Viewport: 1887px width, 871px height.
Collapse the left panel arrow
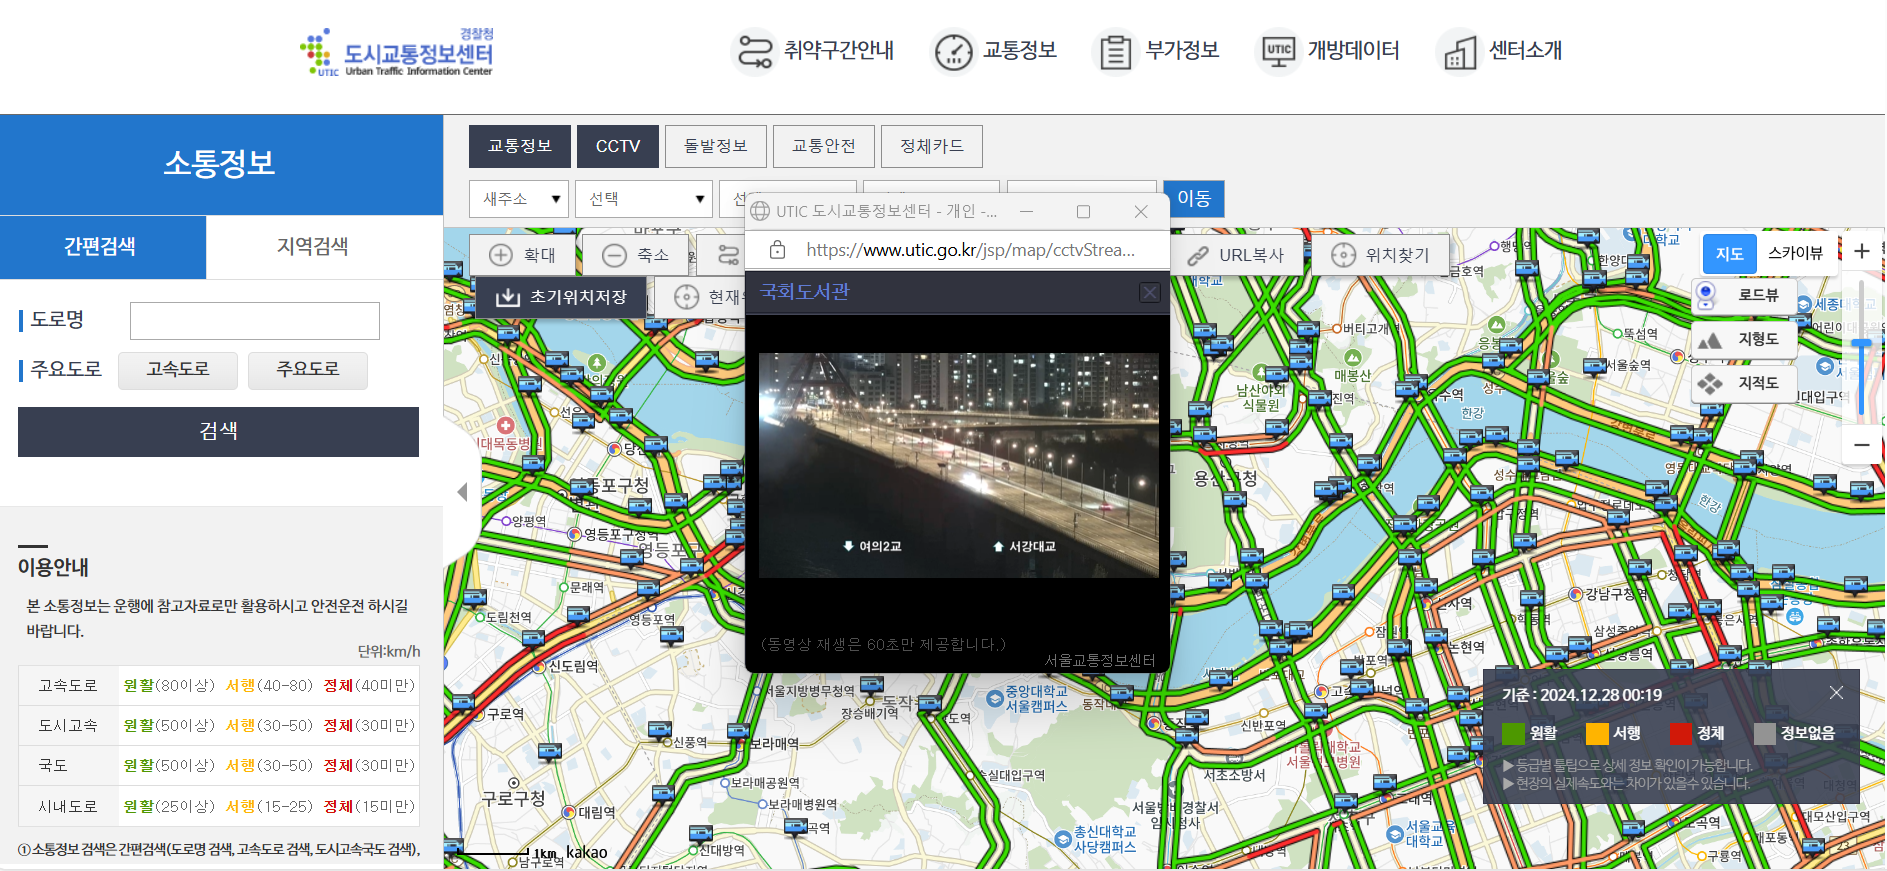coord(462,492)
